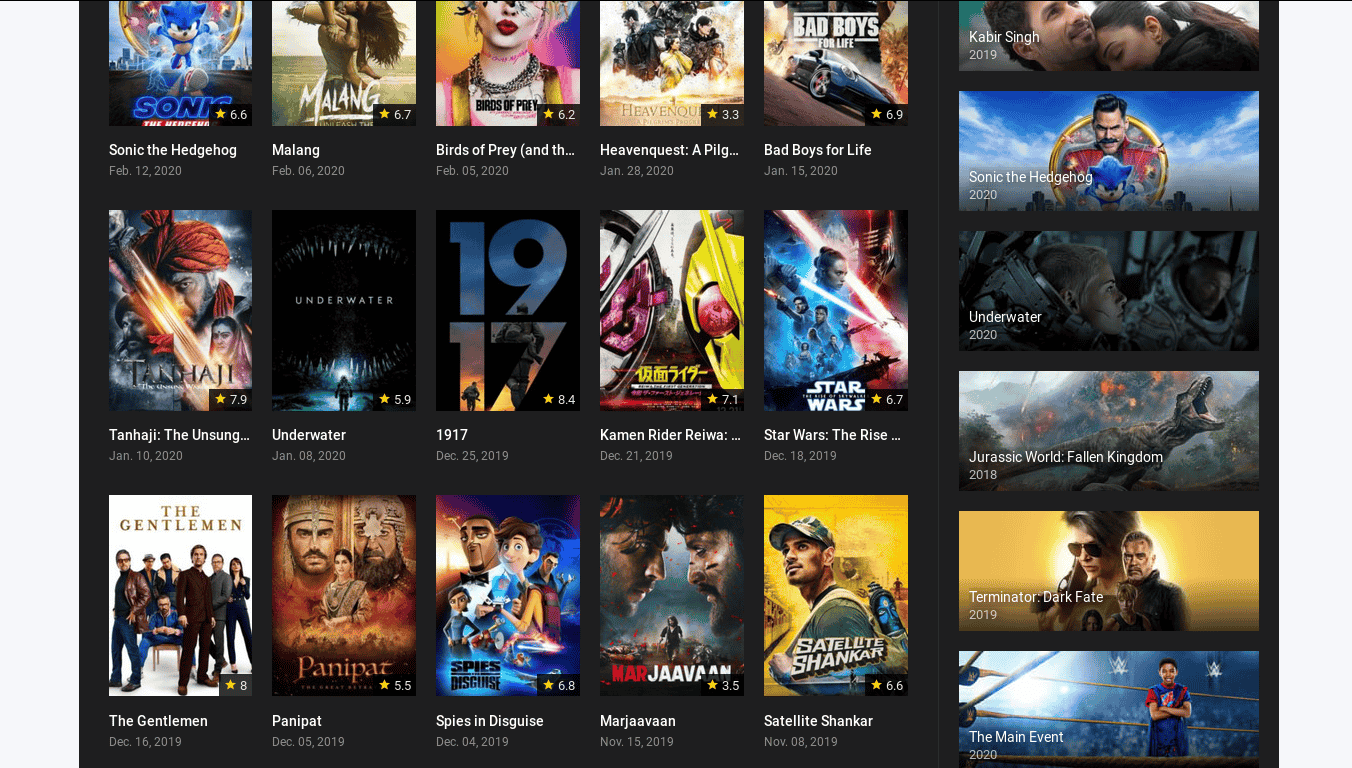The width and height of the screenshot is (1352, 768).
Task: Open Birds of Prey title link
Action: click(x=506, y=150)
